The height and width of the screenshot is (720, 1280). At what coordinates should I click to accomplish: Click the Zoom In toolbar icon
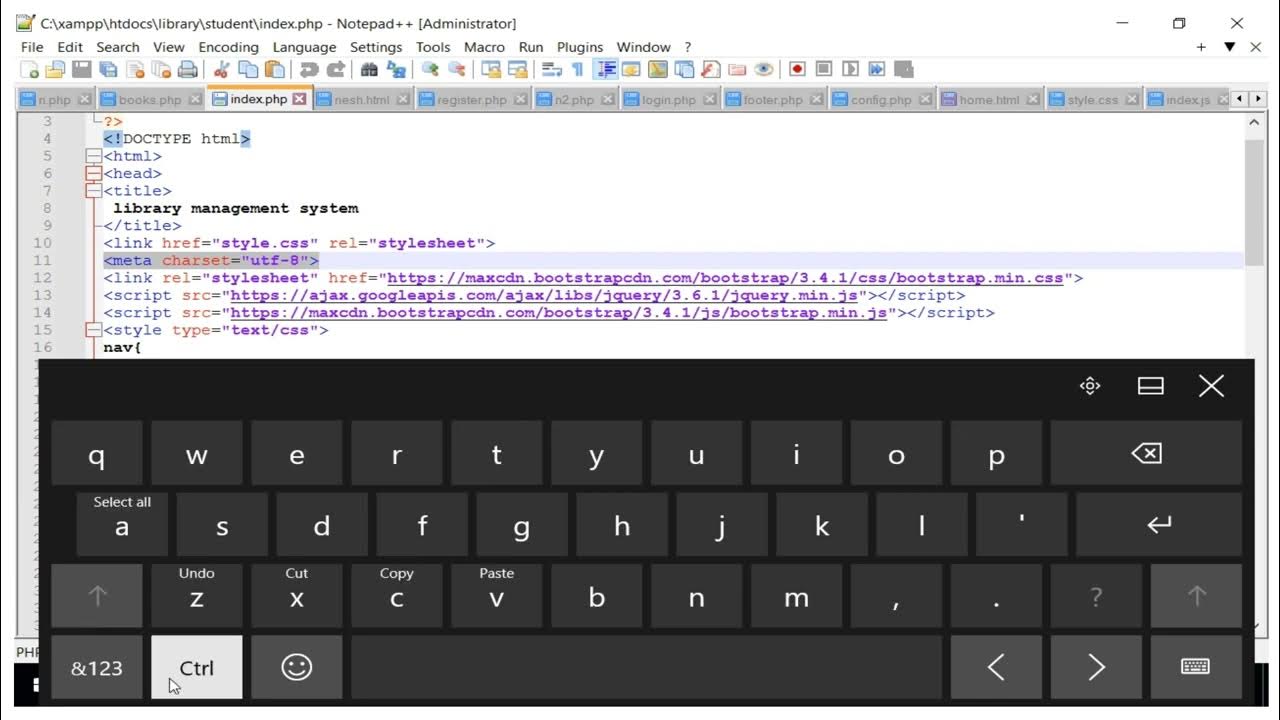click(430, 69)
